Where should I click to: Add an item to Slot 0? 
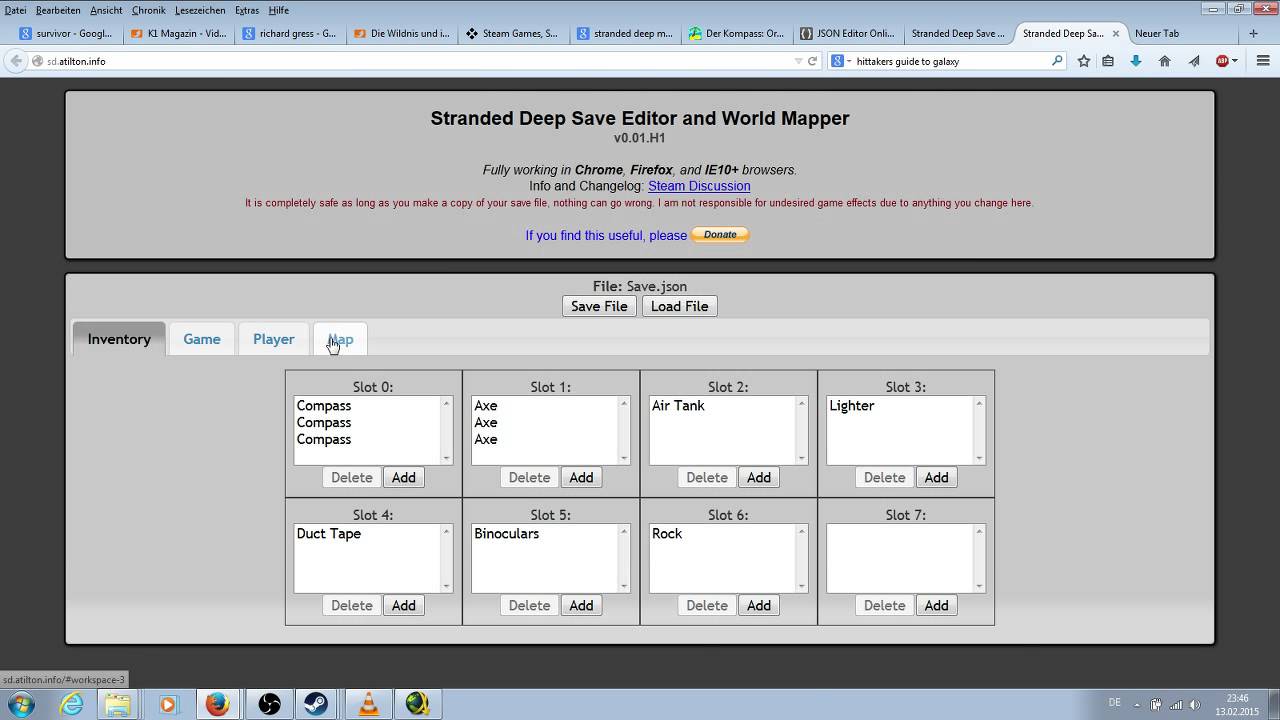click(x=404, y=477)
